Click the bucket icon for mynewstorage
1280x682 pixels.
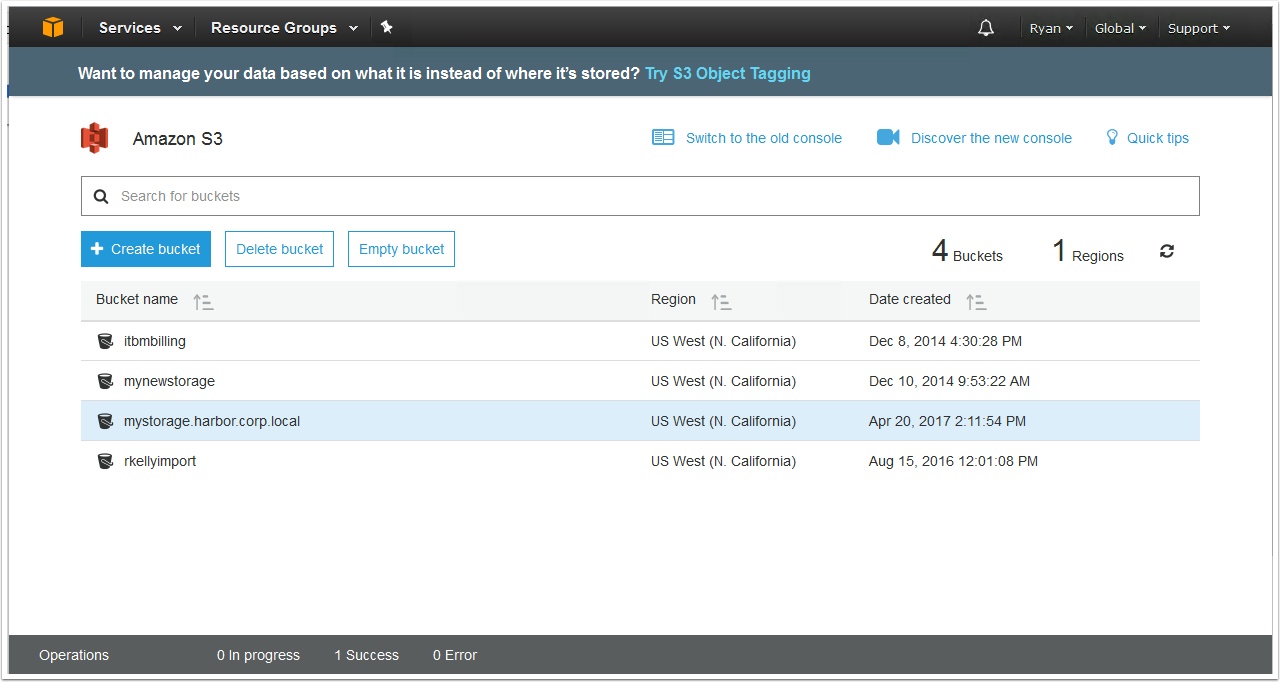click(105, 381)
